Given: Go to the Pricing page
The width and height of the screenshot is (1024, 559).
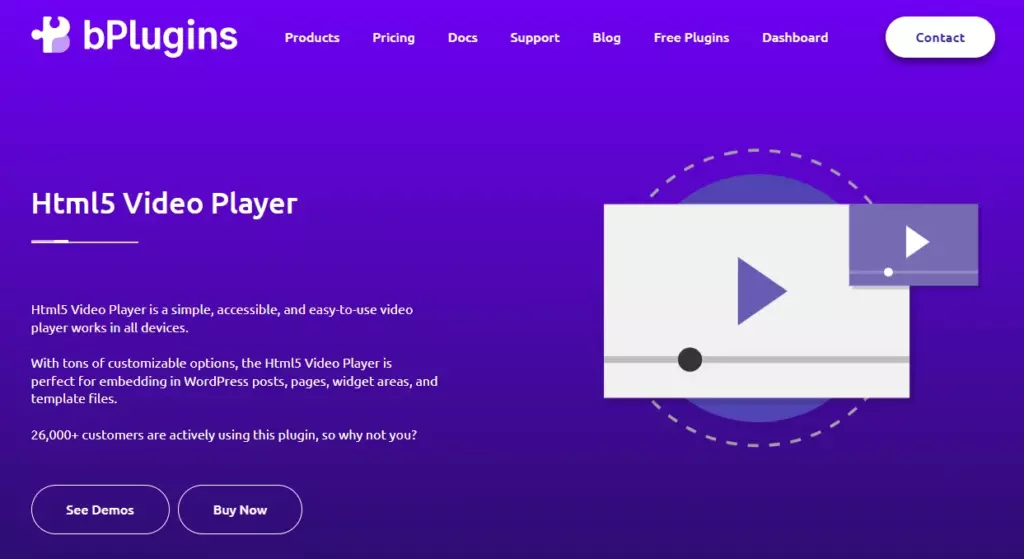Looking at the screenshot, I should (394, 38).
